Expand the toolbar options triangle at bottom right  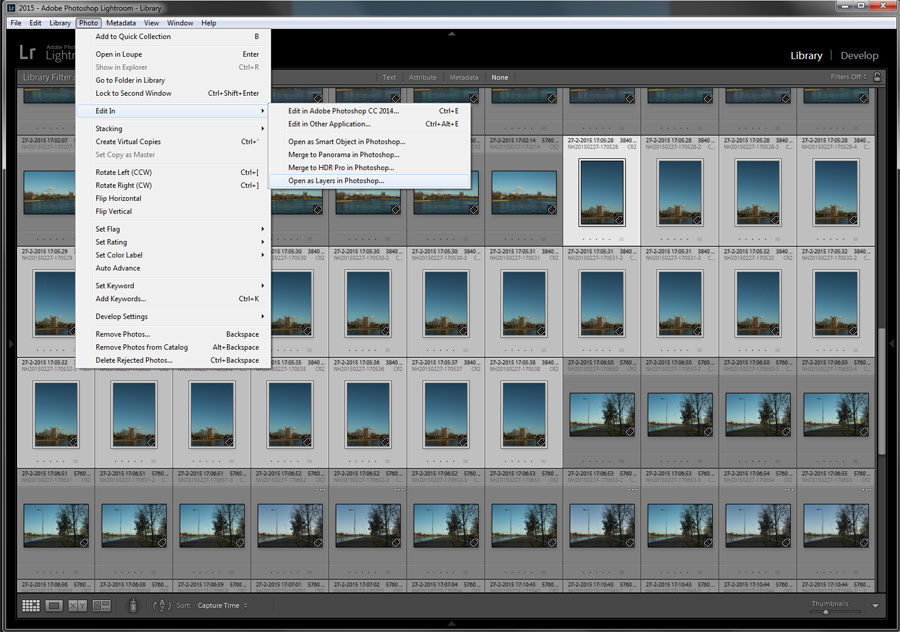875,606
